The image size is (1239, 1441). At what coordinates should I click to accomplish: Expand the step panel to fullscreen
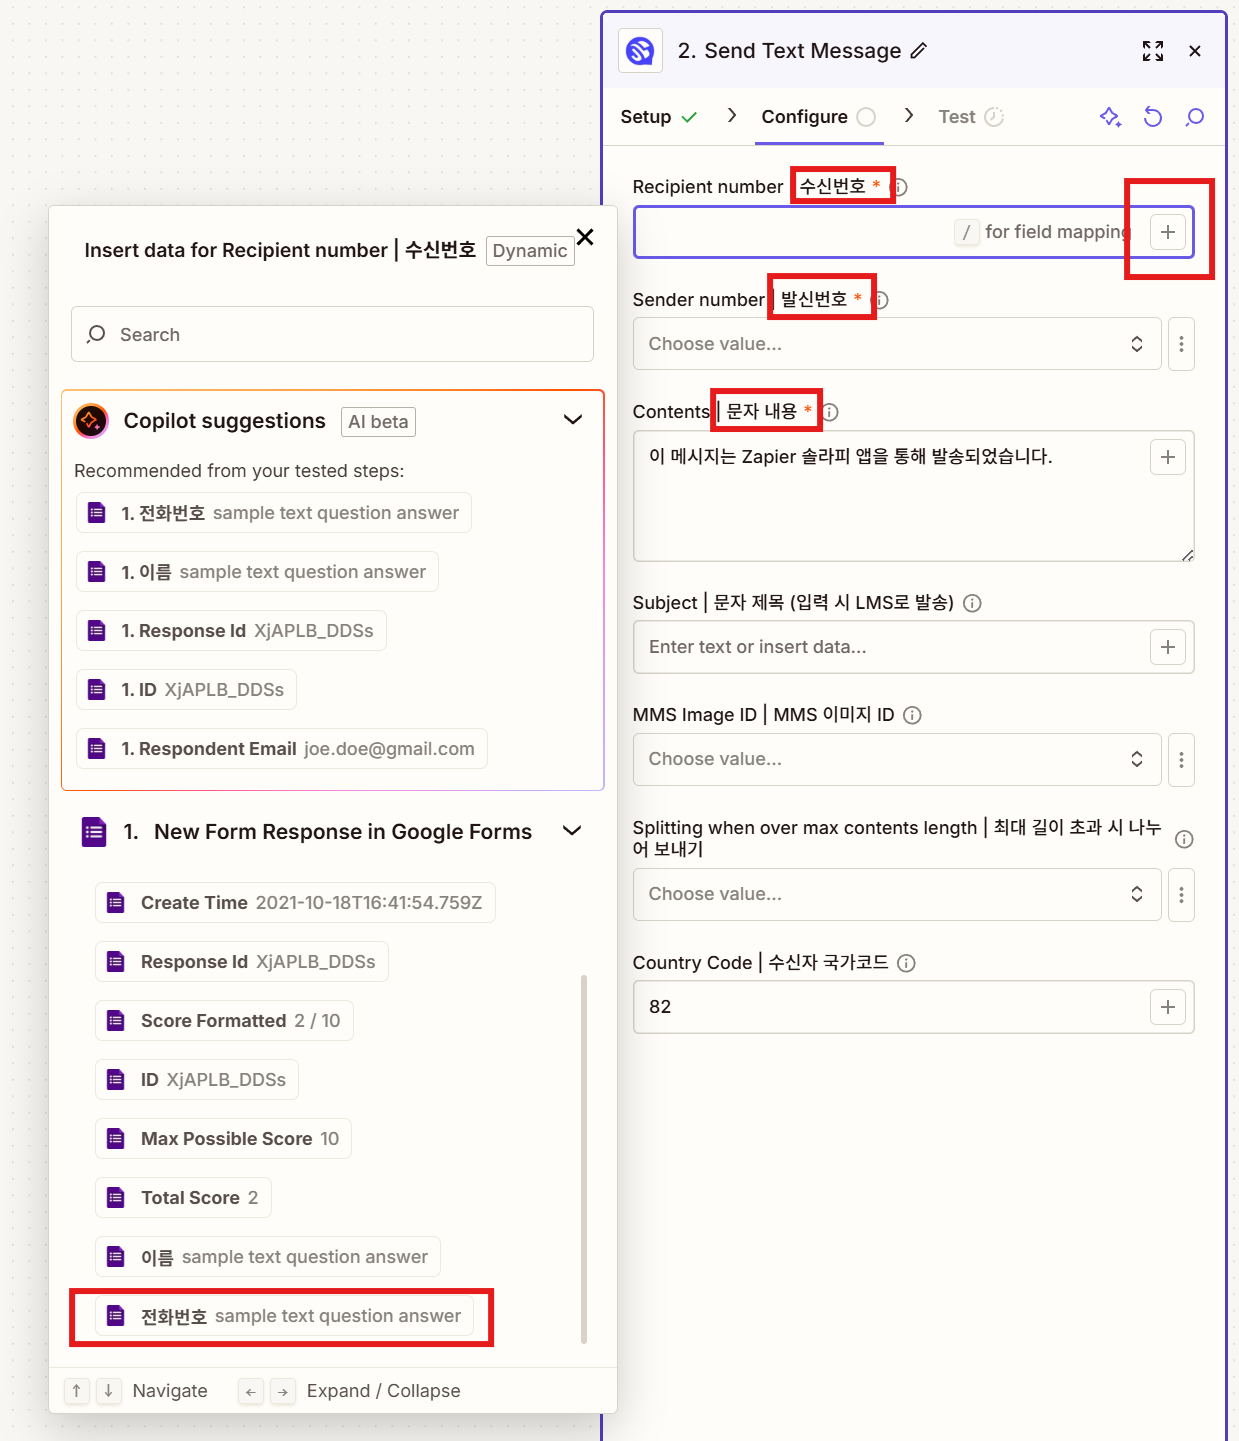(1152, 51)
